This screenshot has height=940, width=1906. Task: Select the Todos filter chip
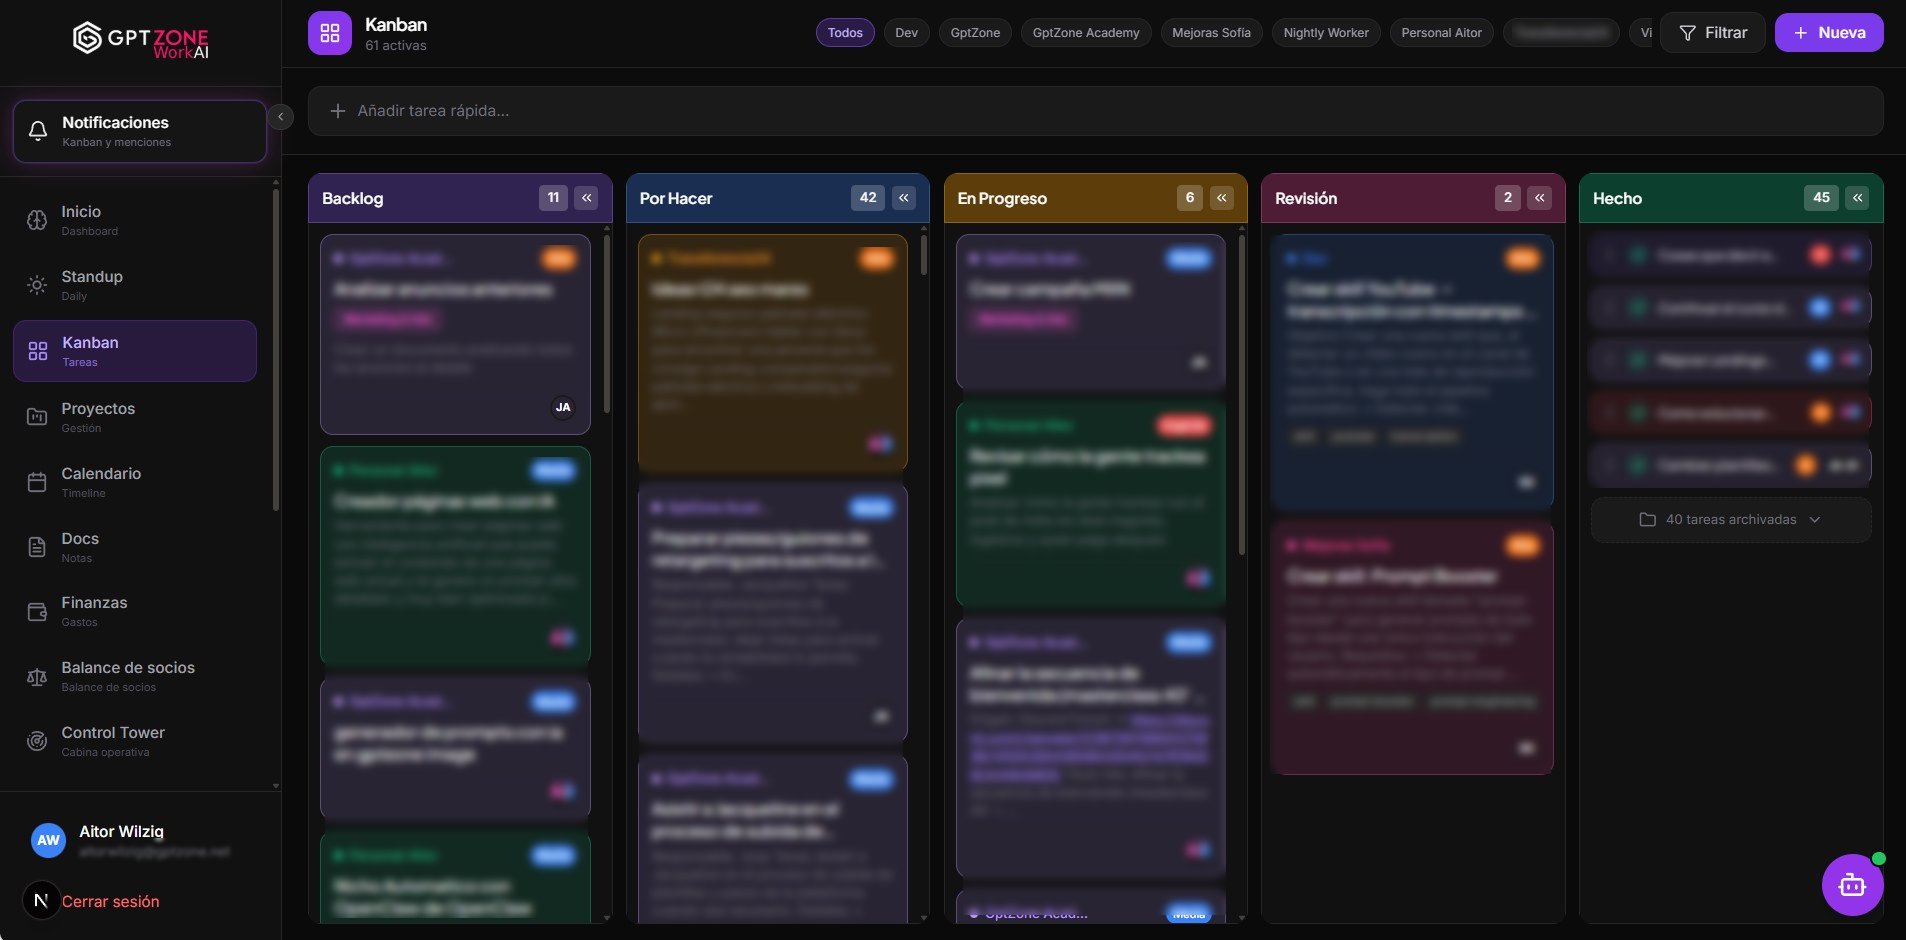click(845, 33)
